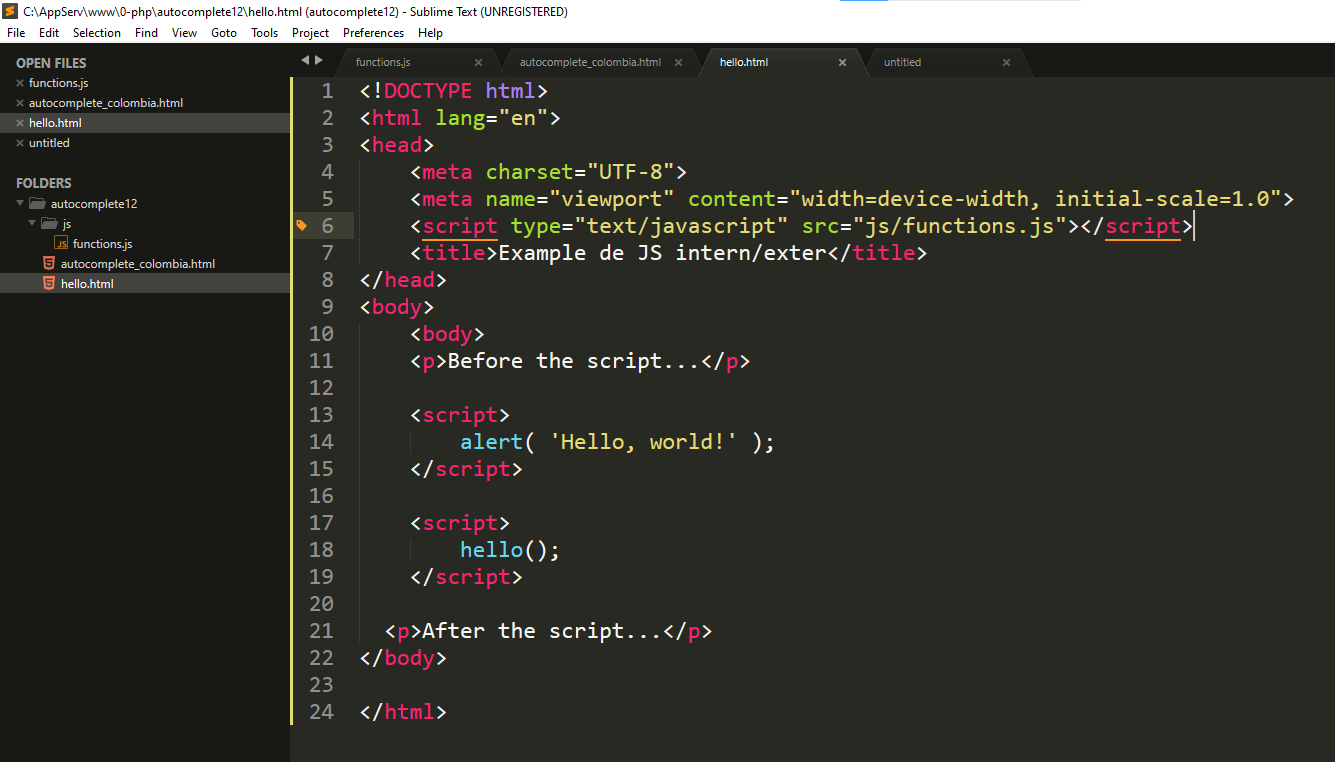Collapse the autocomplete12 folder
Viewport: 1335px width, 762px height.
coord(21,204)
